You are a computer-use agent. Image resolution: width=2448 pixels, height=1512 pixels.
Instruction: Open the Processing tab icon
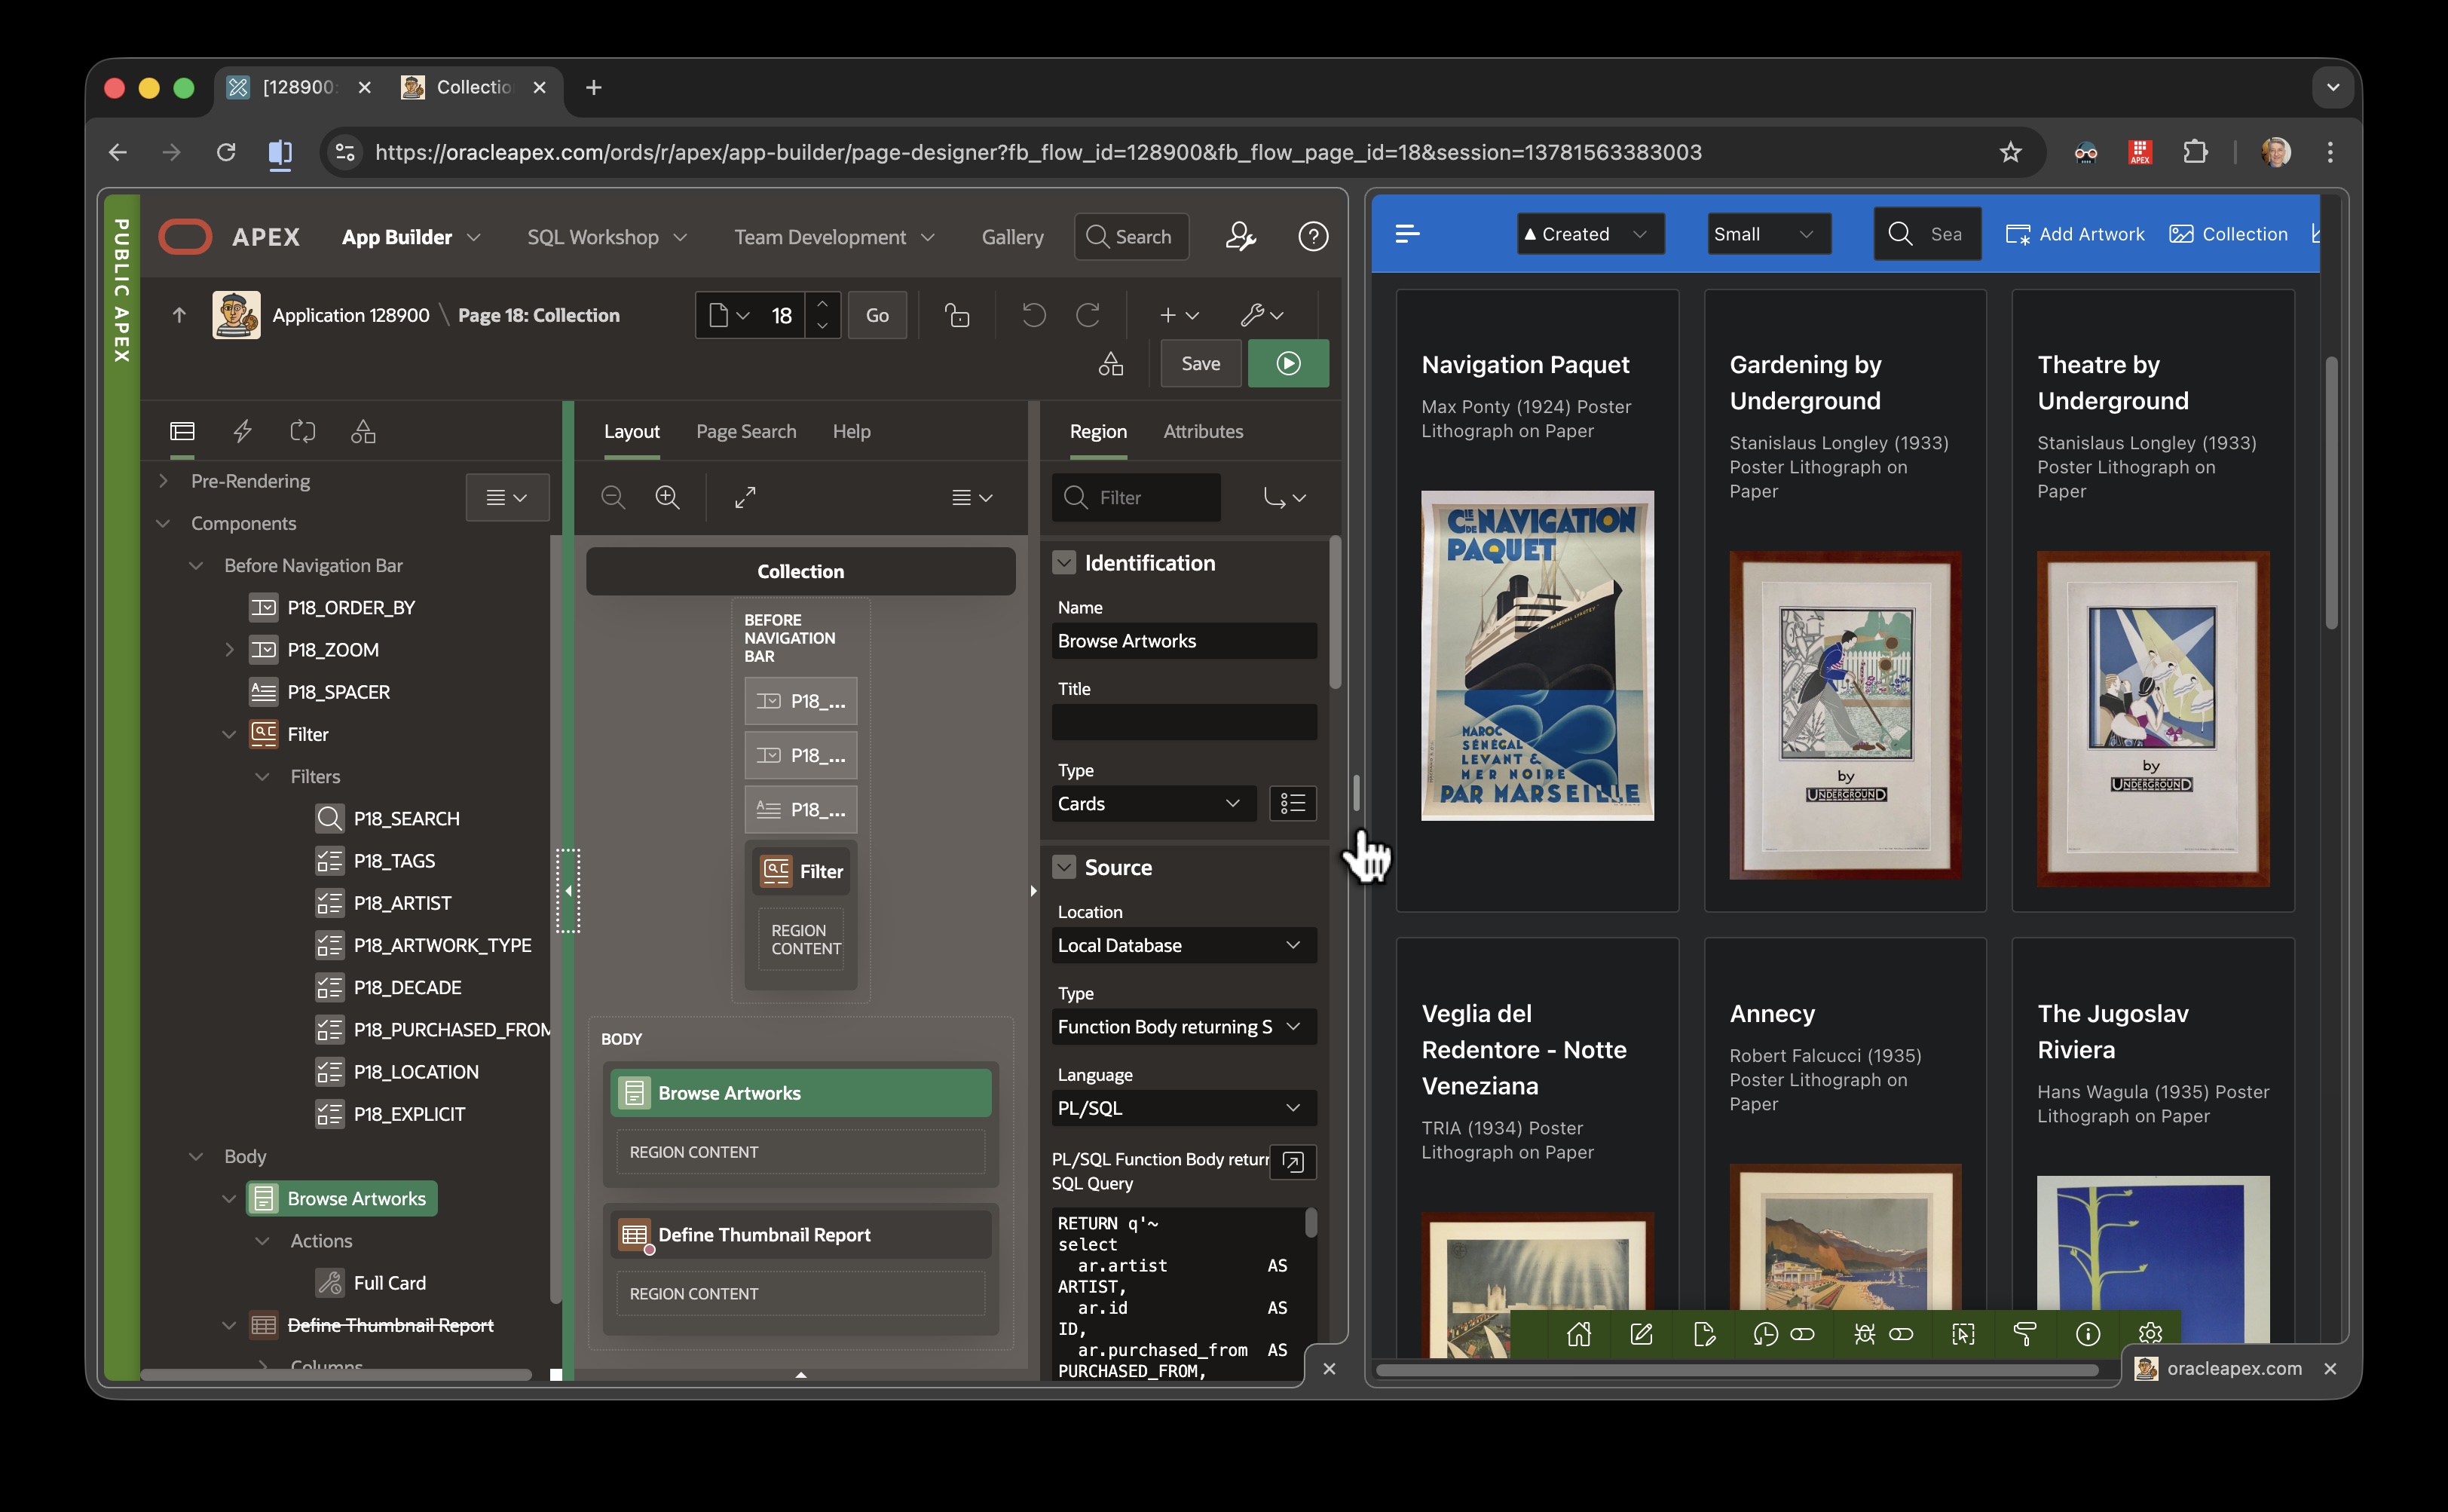[302, 431]
